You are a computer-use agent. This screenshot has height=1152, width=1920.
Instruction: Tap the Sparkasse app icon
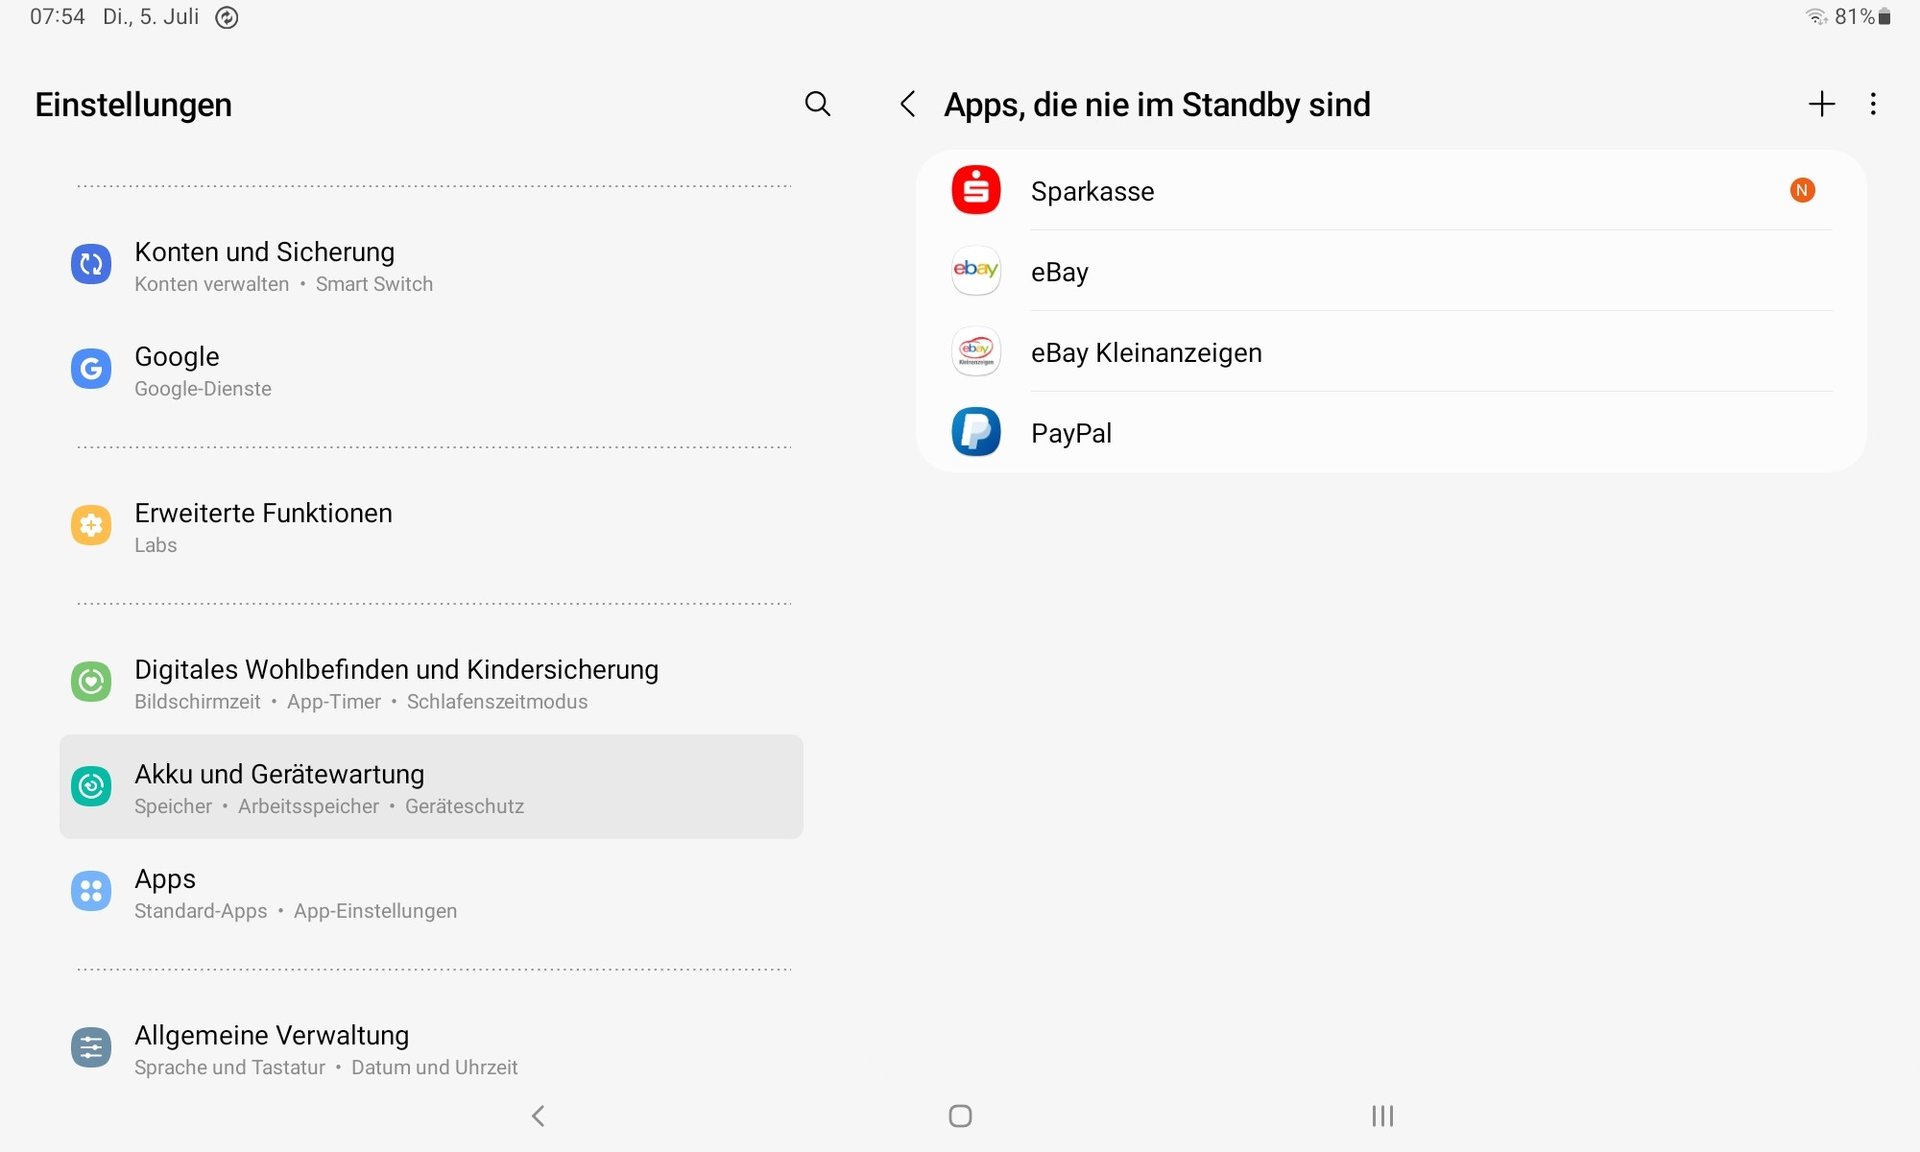[976, 190]
